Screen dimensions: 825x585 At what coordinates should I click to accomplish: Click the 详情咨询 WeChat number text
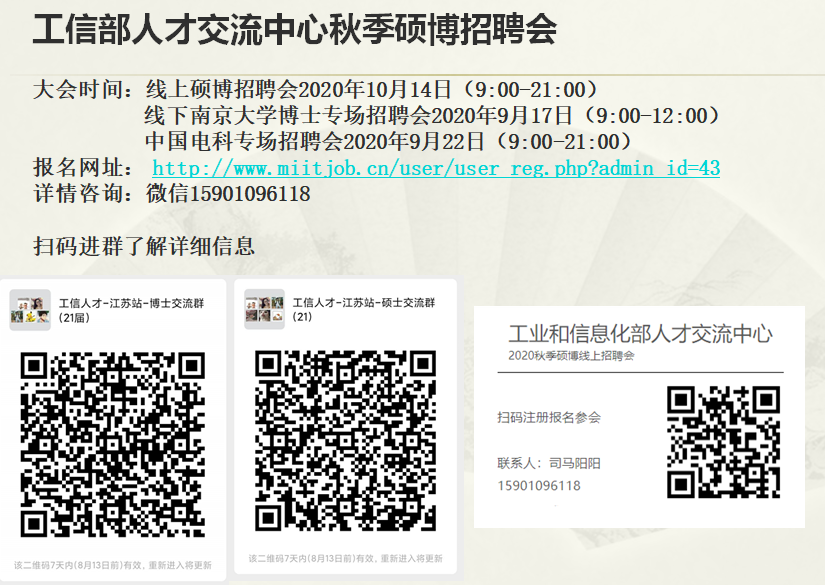coord(228,194)
